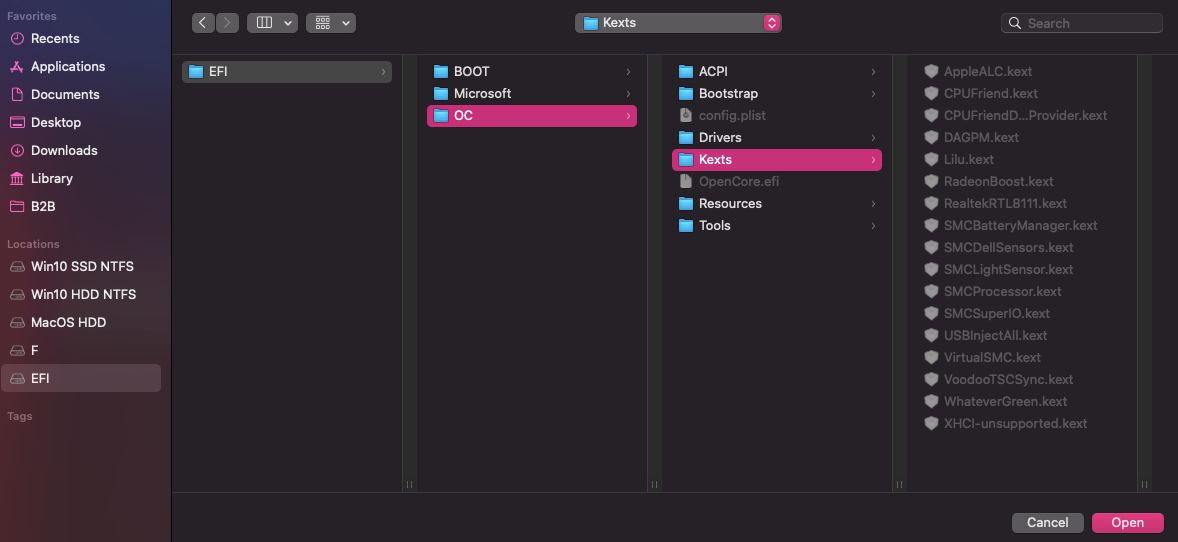Click the Win10 HDD NTFS drive icon
Image resolution: width=1178 pixels, height=542 pixels.
tap(17, 295)
